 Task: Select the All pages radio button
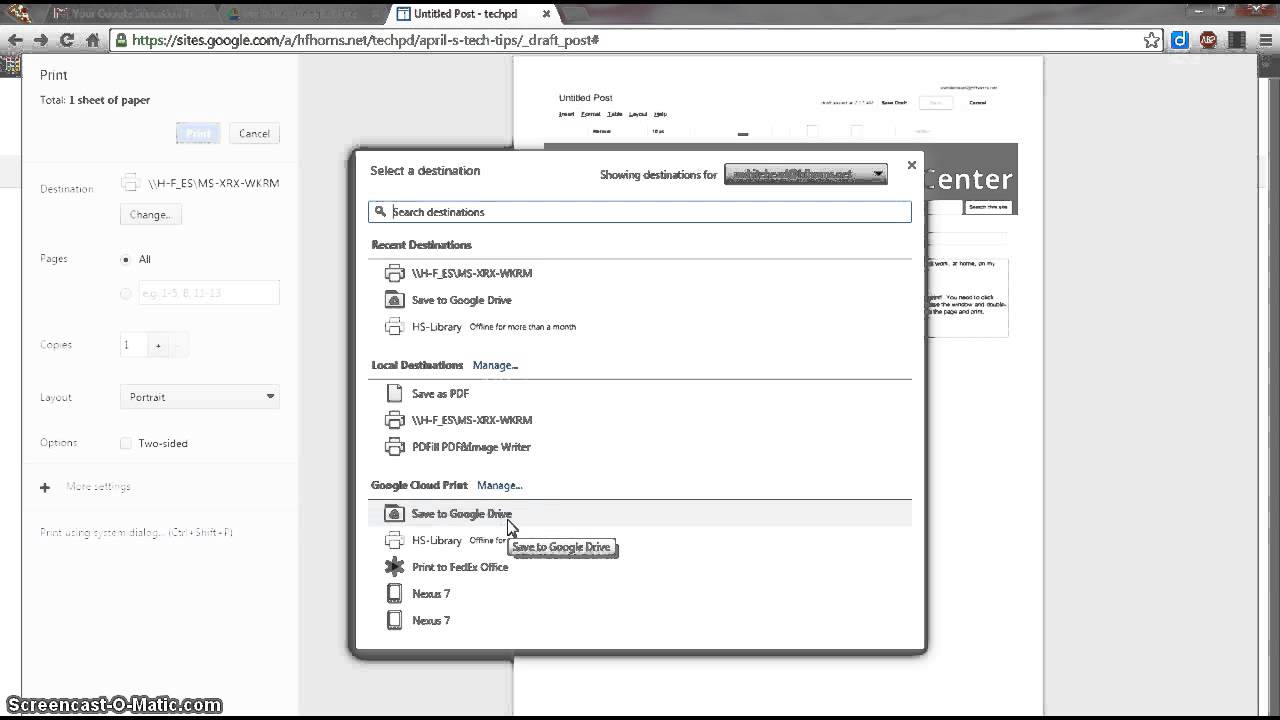[x=125, y=259]
